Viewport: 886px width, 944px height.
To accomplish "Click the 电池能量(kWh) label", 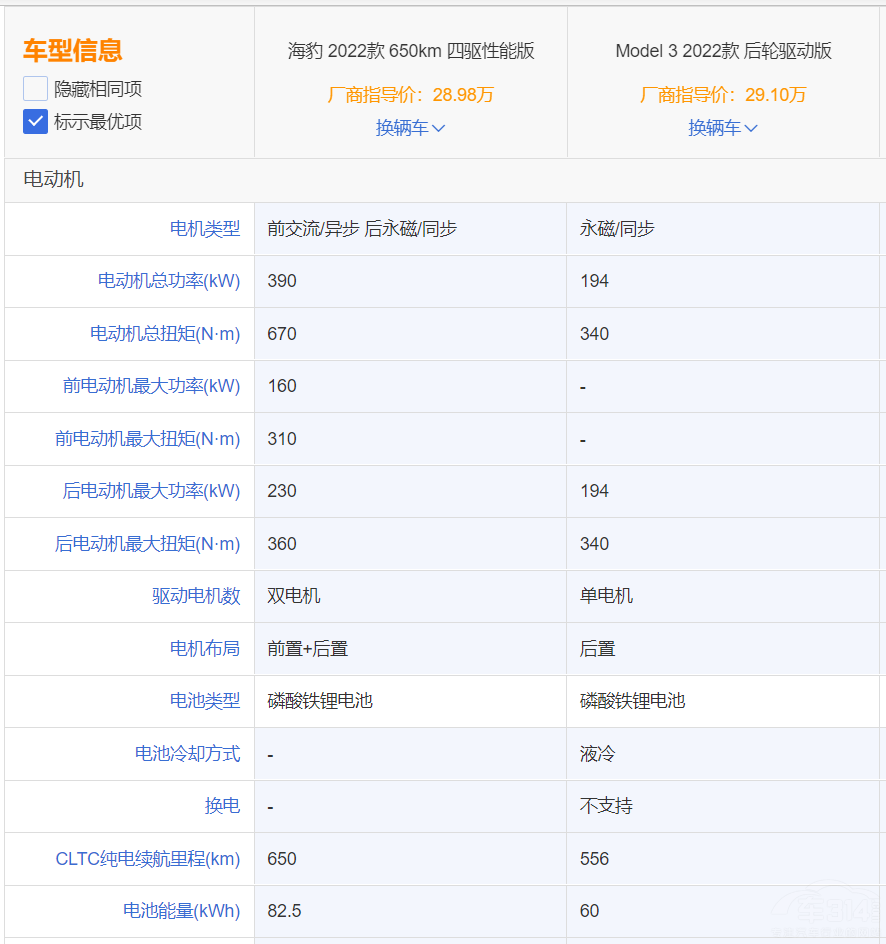I will click(181, 911).
